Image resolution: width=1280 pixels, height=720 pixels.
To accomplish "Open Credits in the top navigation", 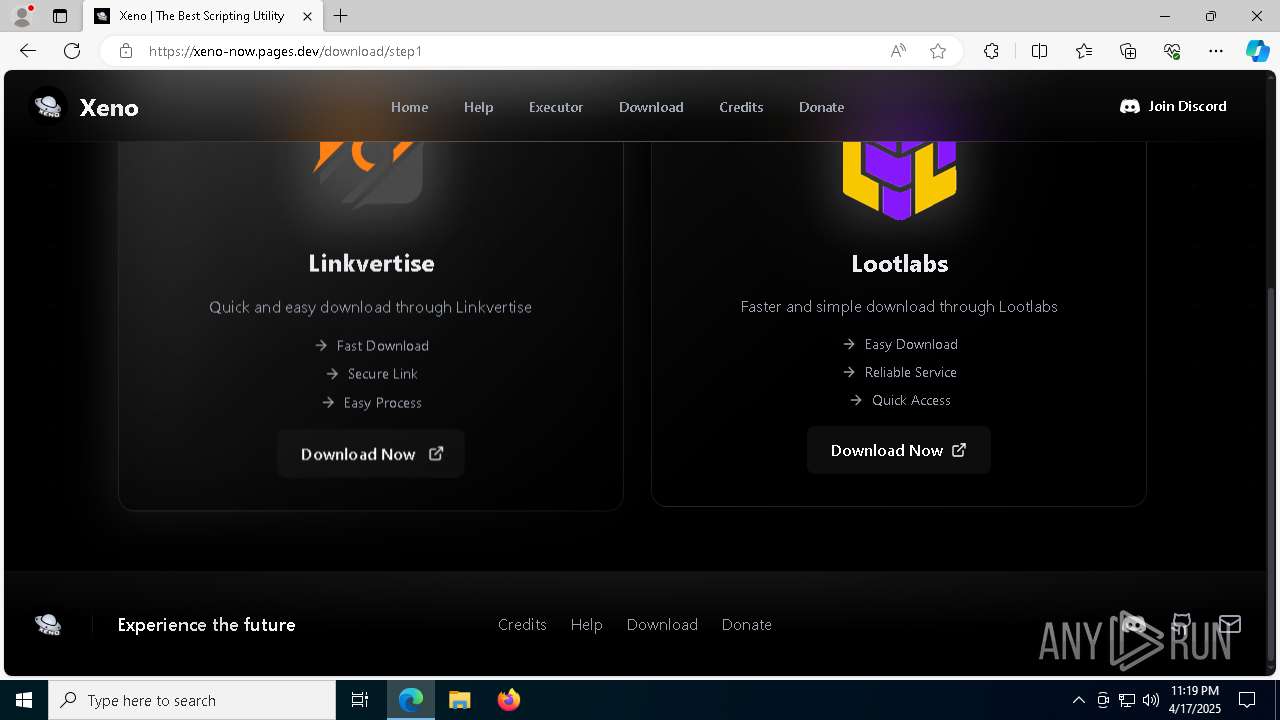I will (741, 107).
